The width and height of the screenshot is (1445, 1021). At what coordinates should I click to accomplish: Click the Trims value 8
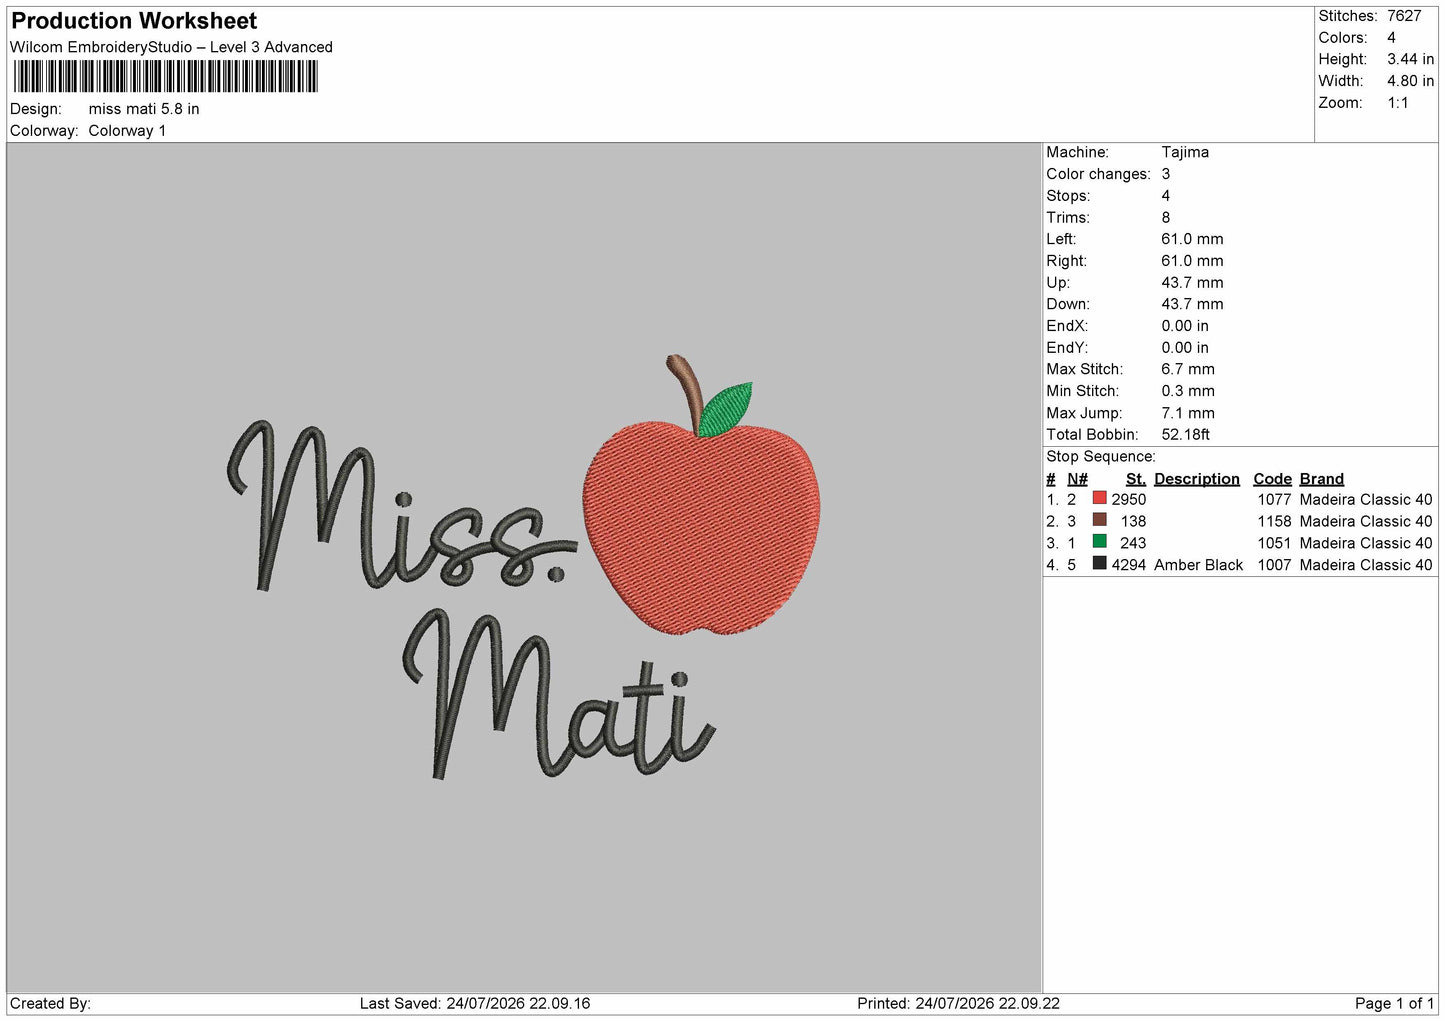[x=1166, y=217]
